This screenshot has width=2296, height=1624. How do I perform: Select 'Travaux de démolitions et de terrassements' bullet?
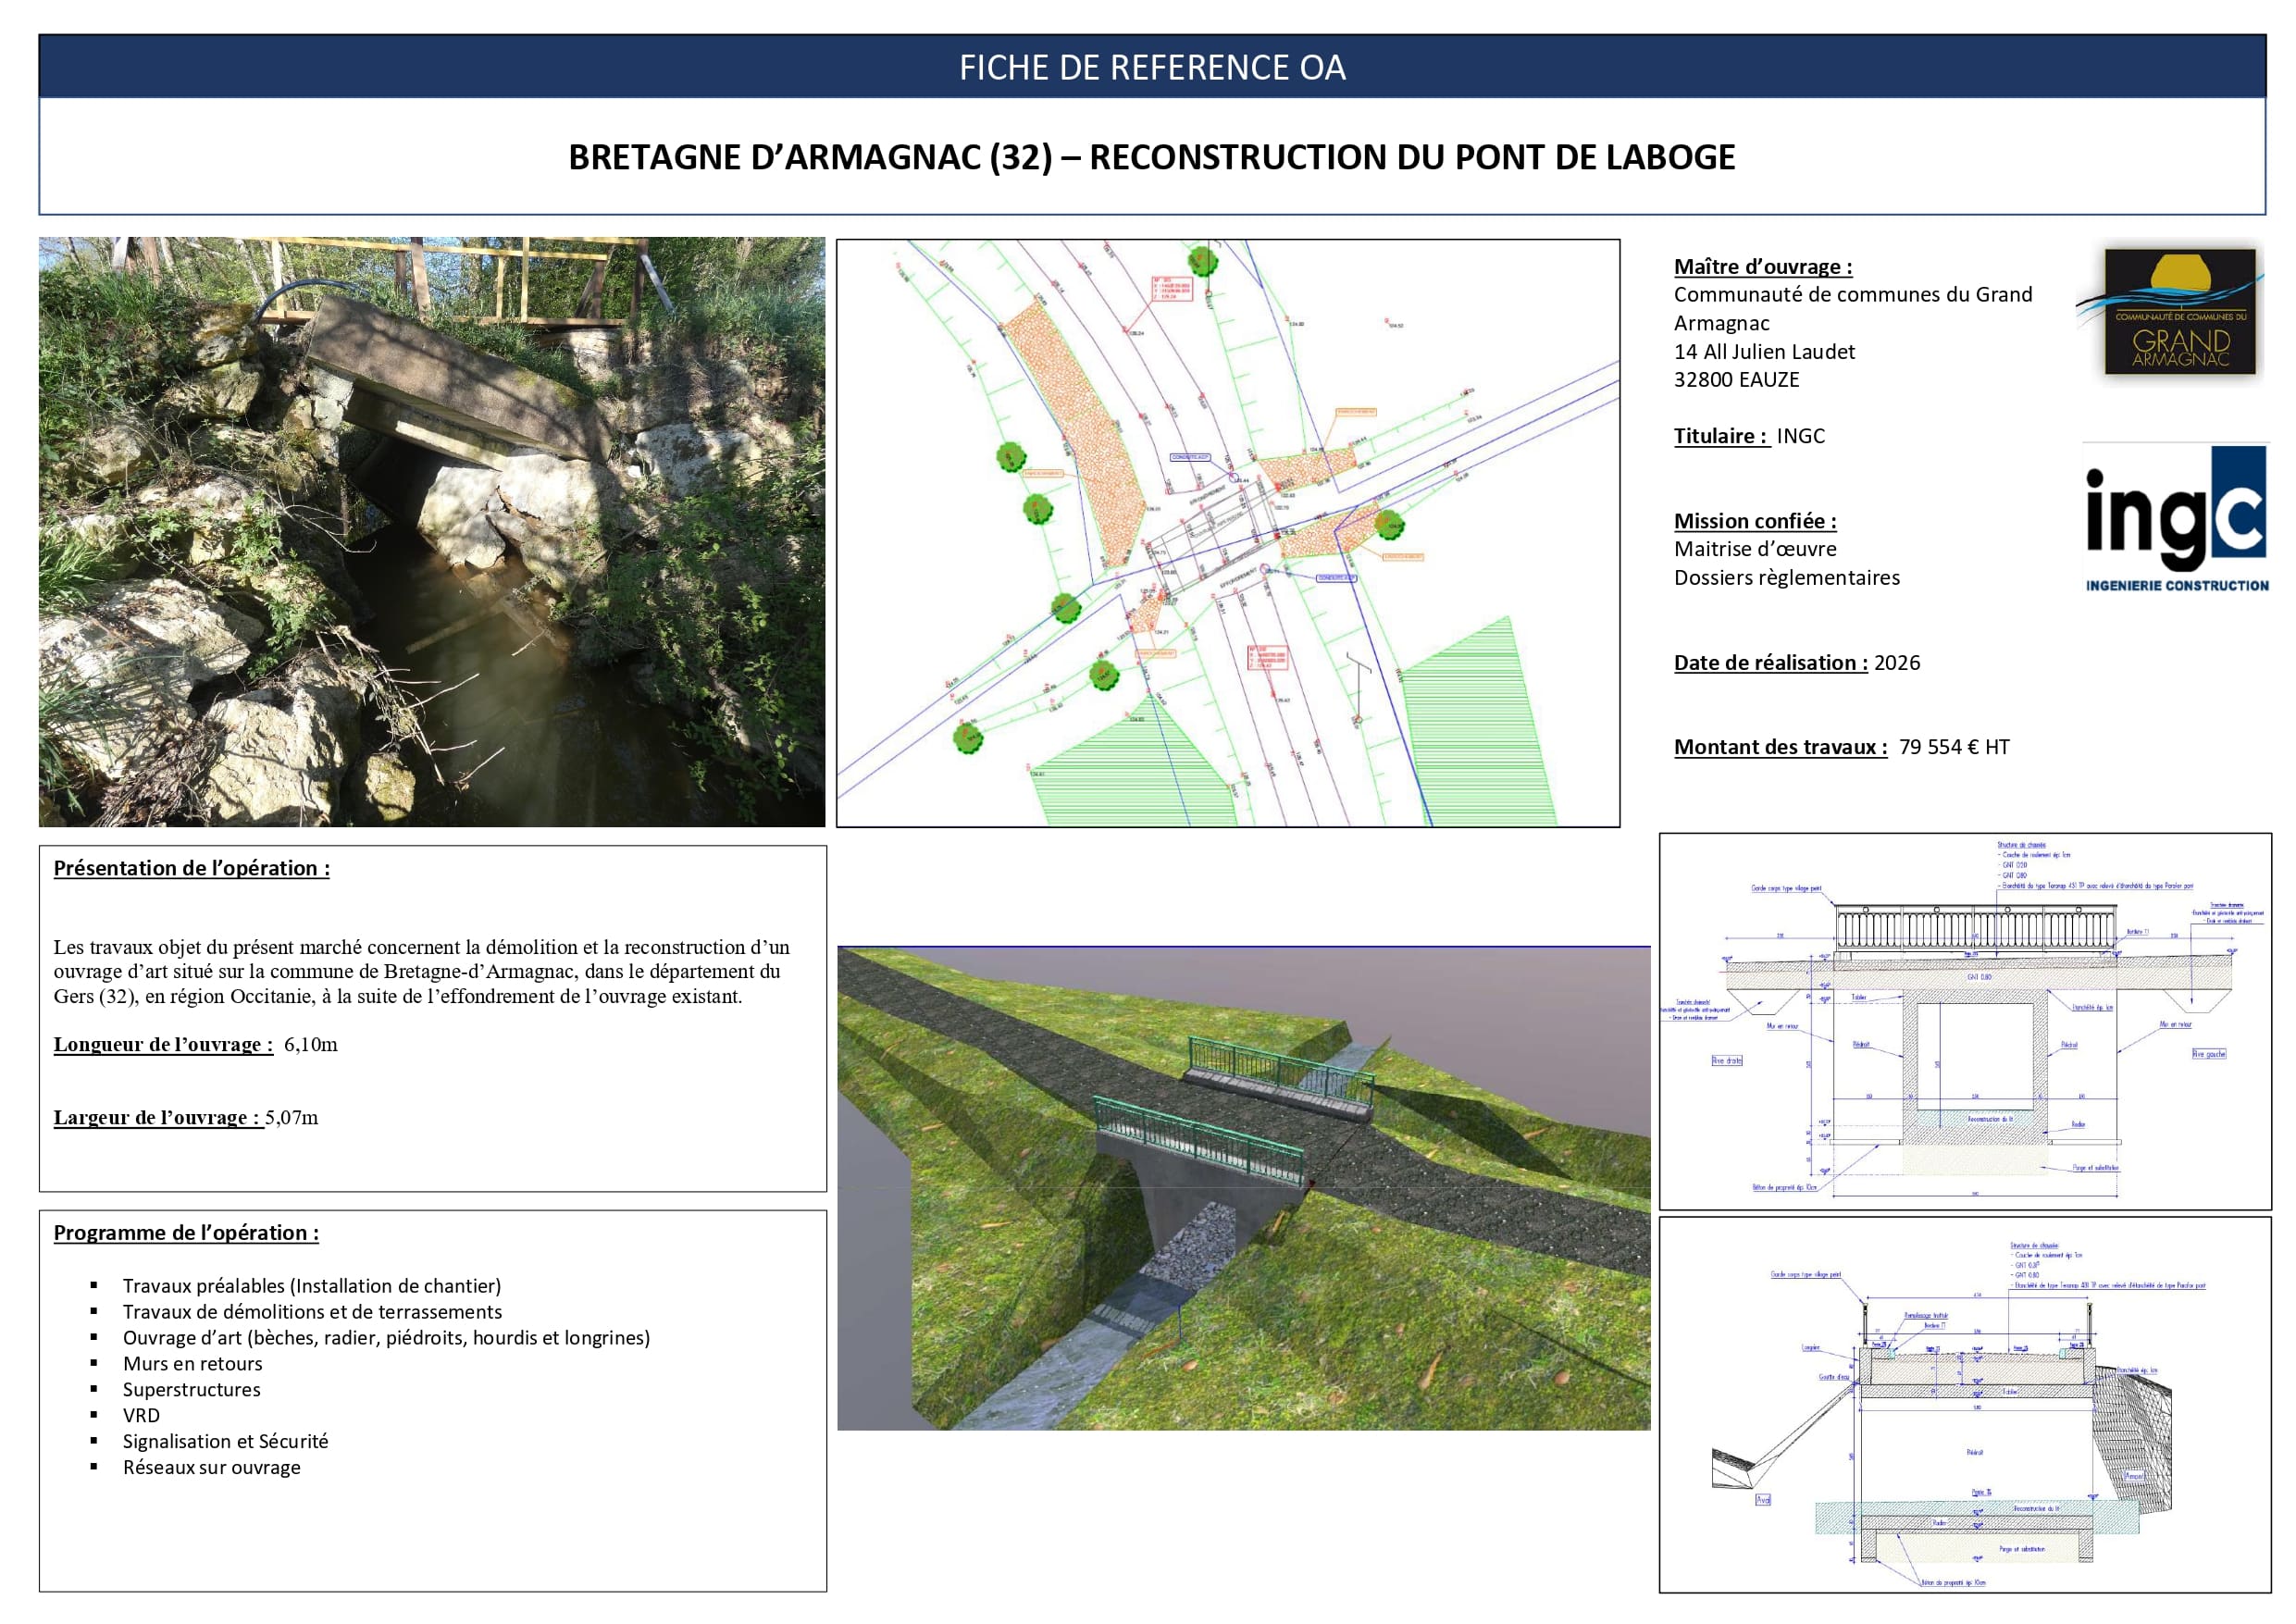point(312,1312)
